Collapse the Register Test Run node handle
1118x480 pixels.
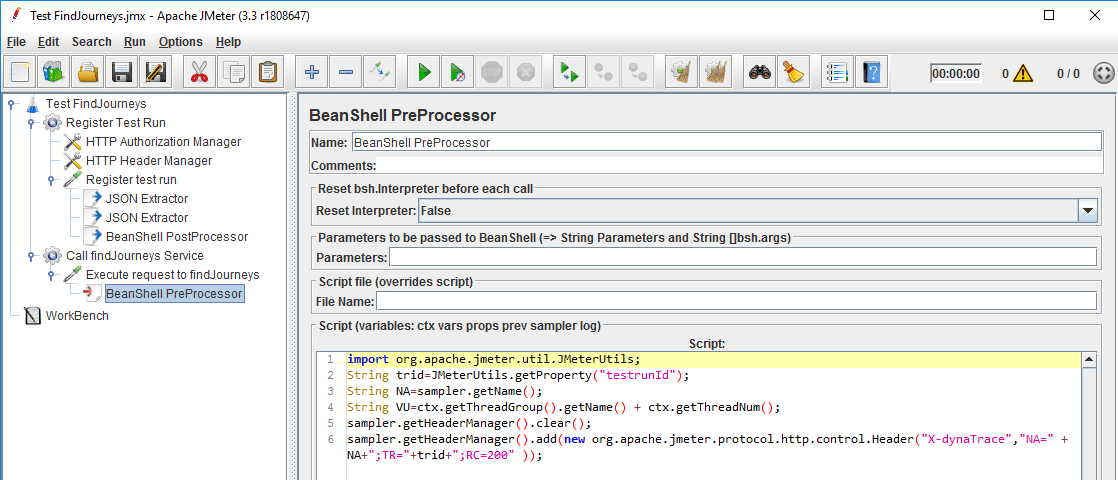[x=31, y=123]
